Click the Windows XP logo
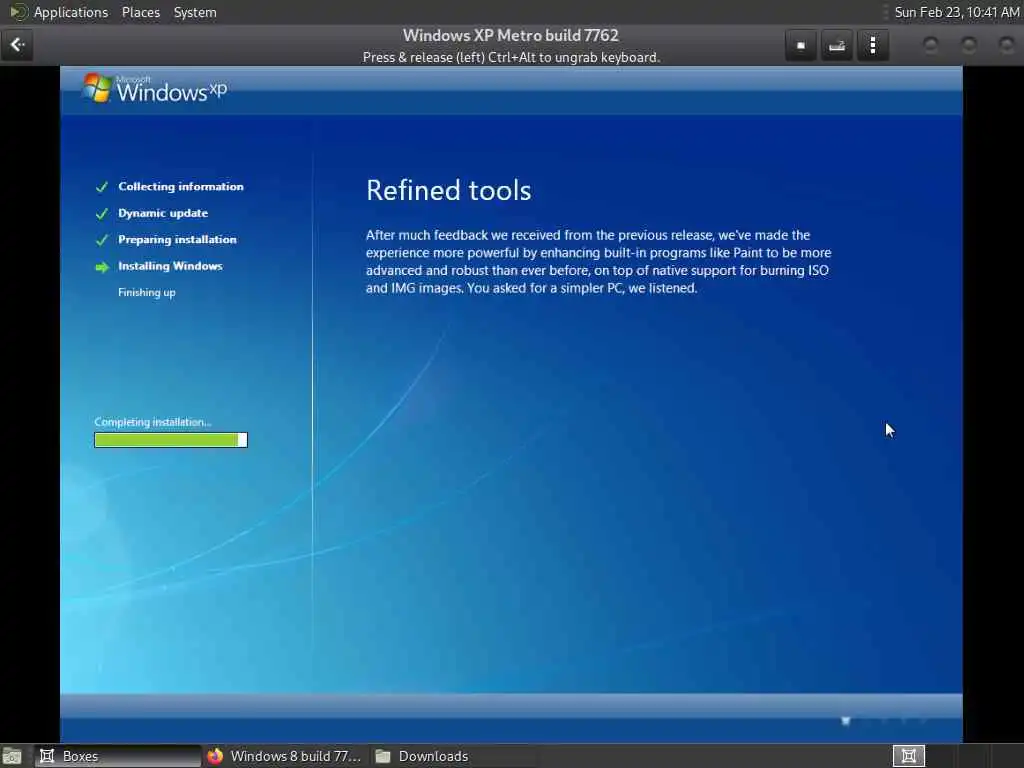Screen dimensions: 1024x768 [x=155, y=88]
